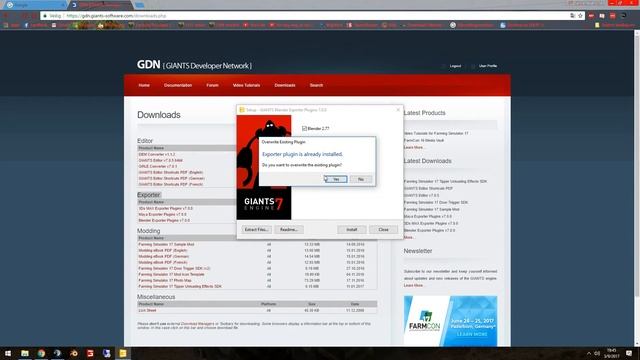
Task: Open Google Chrome from the taskbar
Action: pos(41,353)
